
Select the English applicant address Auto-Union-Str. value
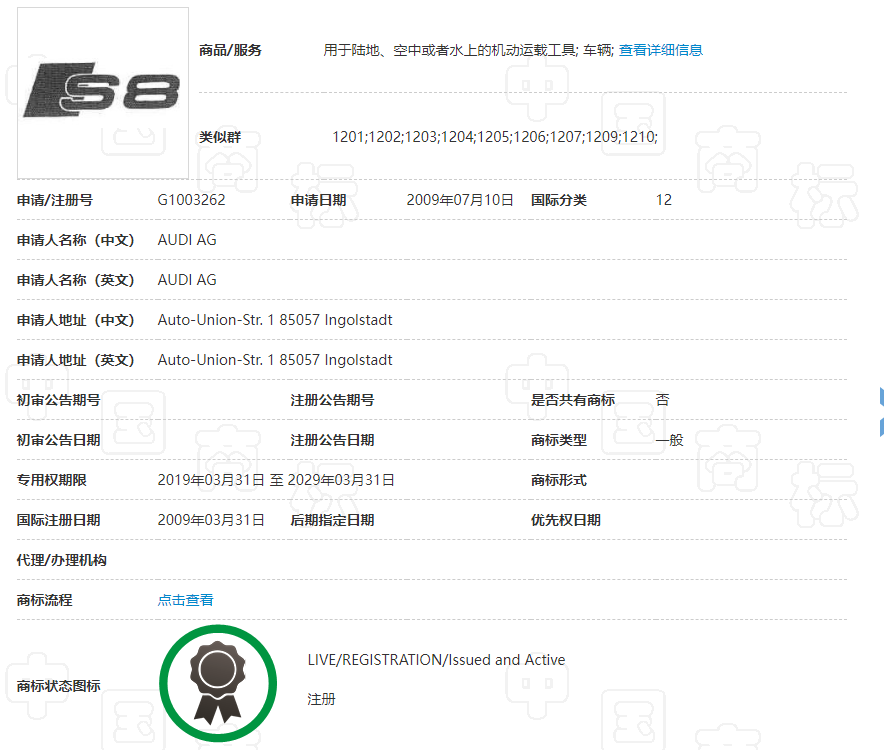[x=275, y=360]
